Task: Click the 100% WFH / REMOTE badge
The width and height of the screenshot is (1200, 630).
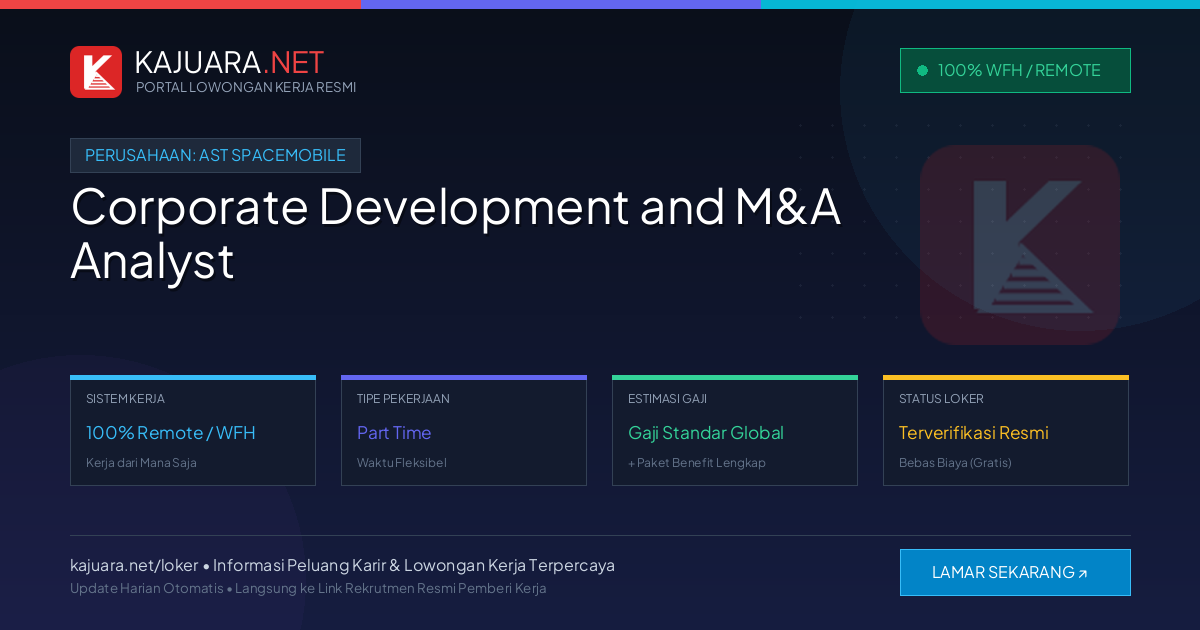Action: pyautogui.click(x=1015, y=70)
